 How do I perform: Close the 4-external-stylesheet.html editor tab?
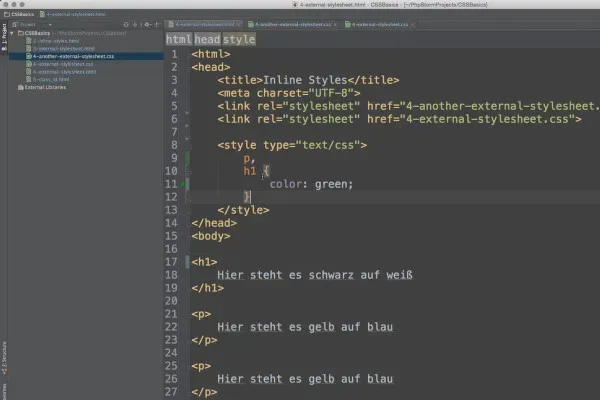[239, 24]
